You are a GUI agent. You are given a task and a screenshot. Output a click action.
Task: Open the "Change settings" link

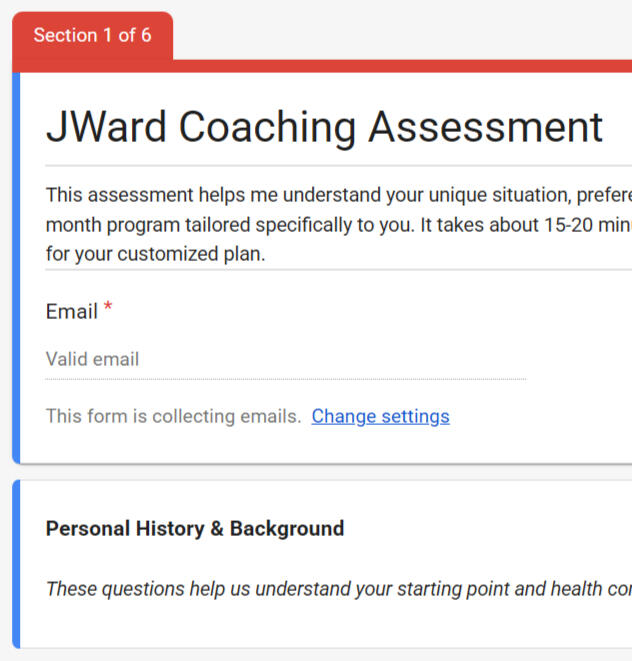click(380, 416)
